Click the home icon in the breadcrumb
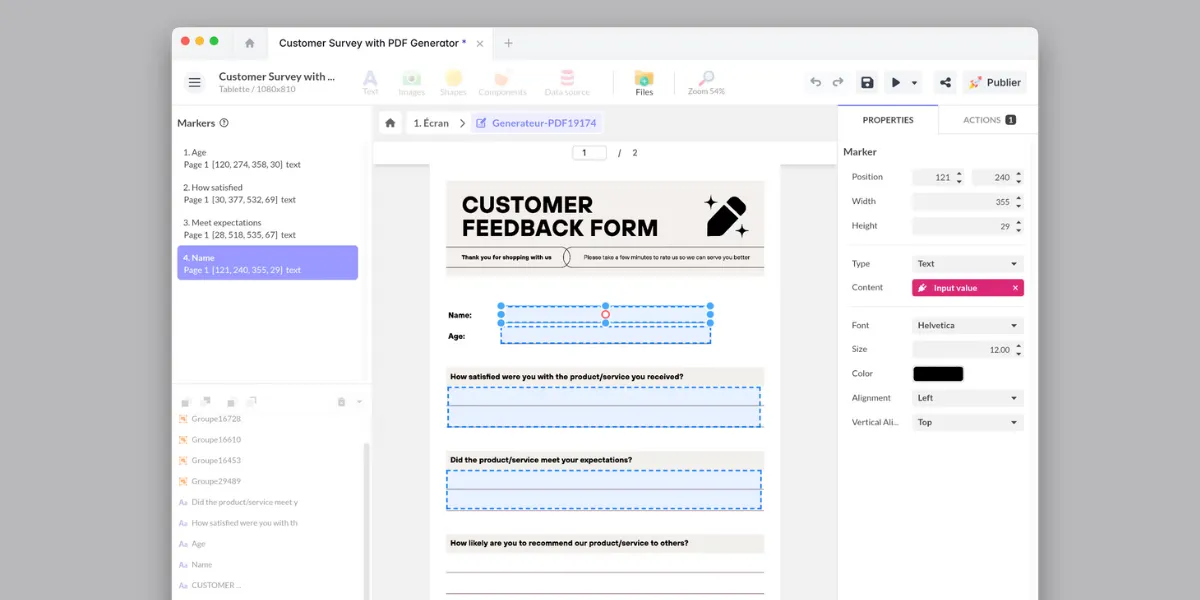 tap(390, 123)
